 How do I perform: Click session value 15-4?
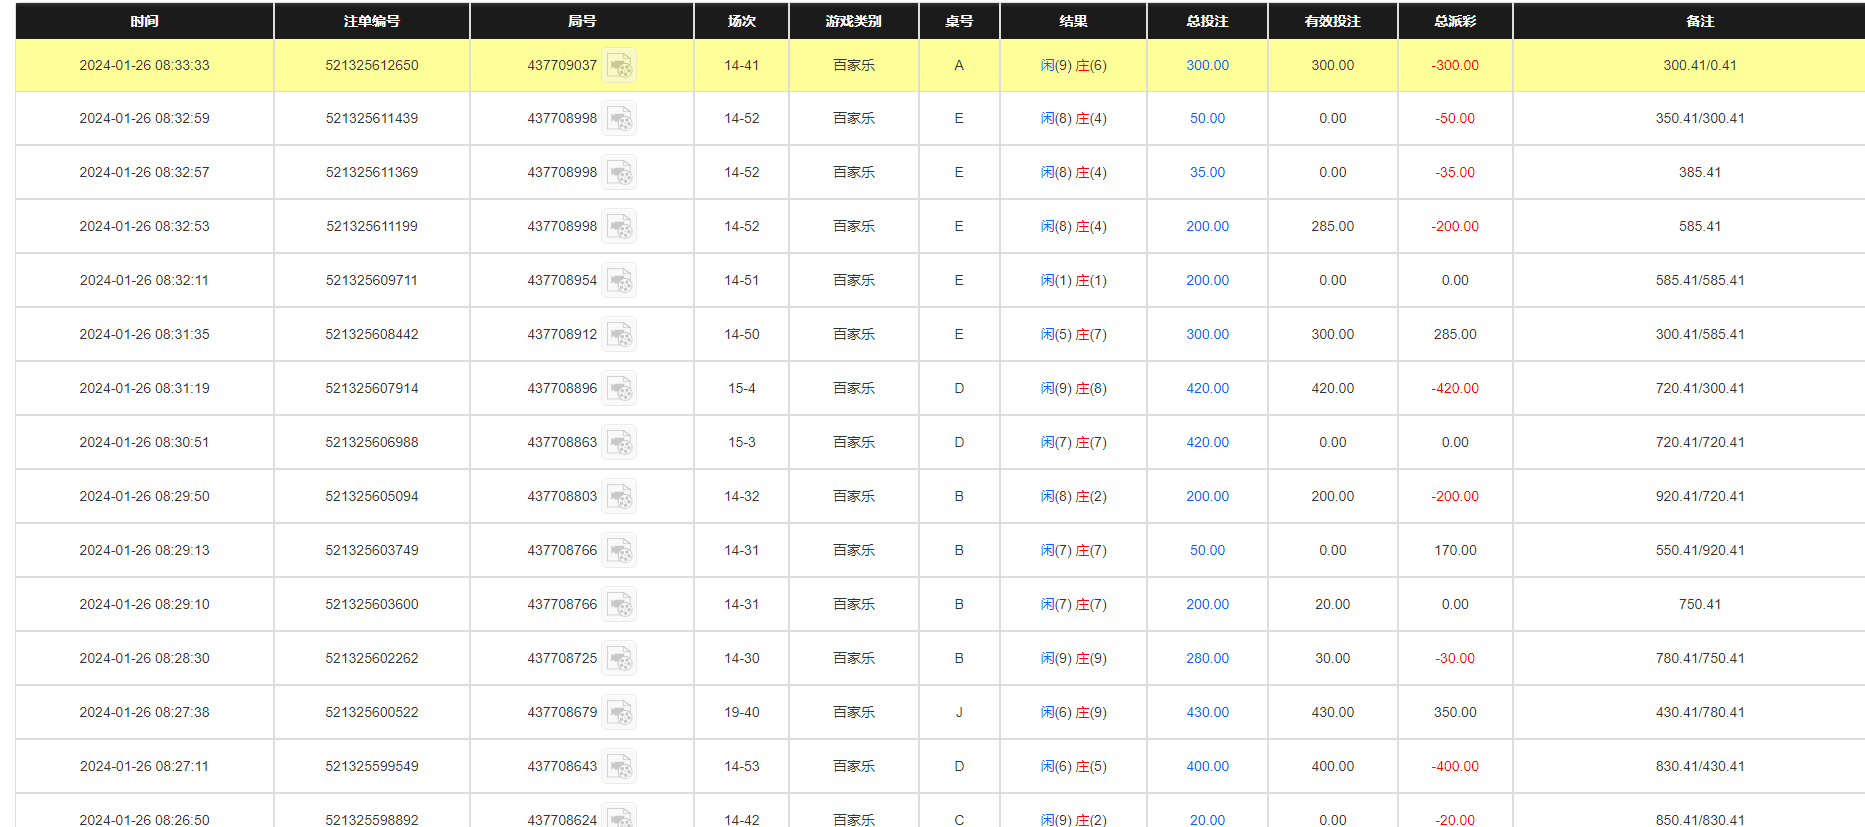[x=742, y=388]
